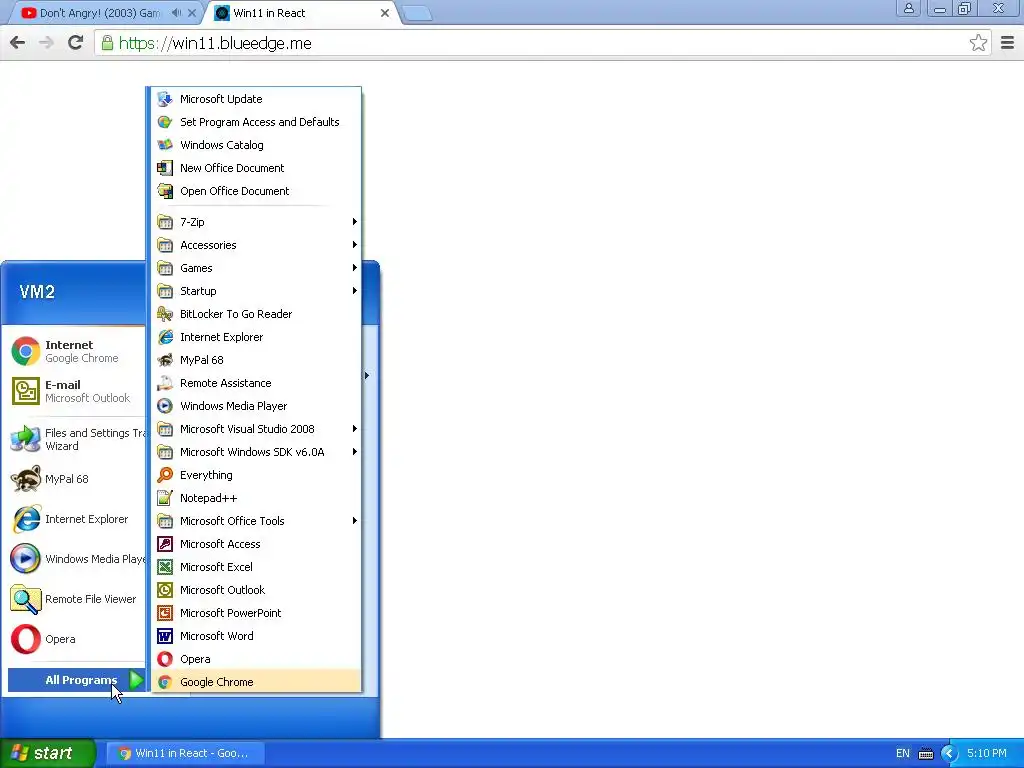Image resolution: width=1024 pixels, height=768 pixels.
Task: Launch Microsoft PowerPoint
Action: 256,613
